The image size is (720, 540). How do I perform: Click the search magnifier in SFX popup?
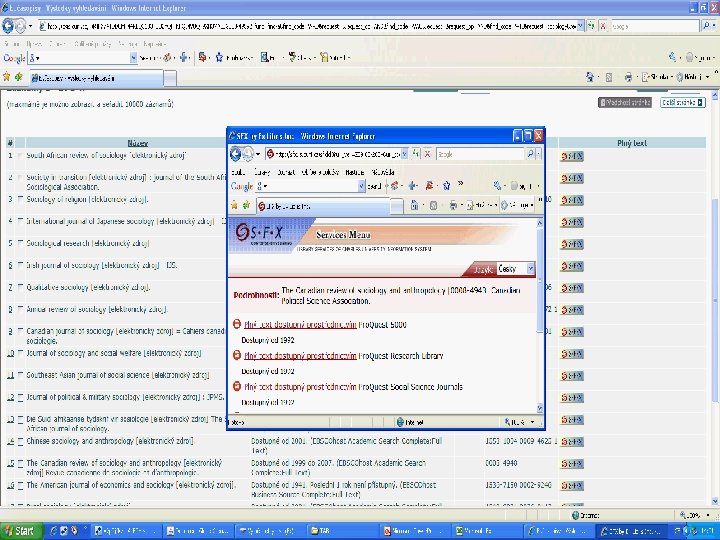[x=530, y=154]
